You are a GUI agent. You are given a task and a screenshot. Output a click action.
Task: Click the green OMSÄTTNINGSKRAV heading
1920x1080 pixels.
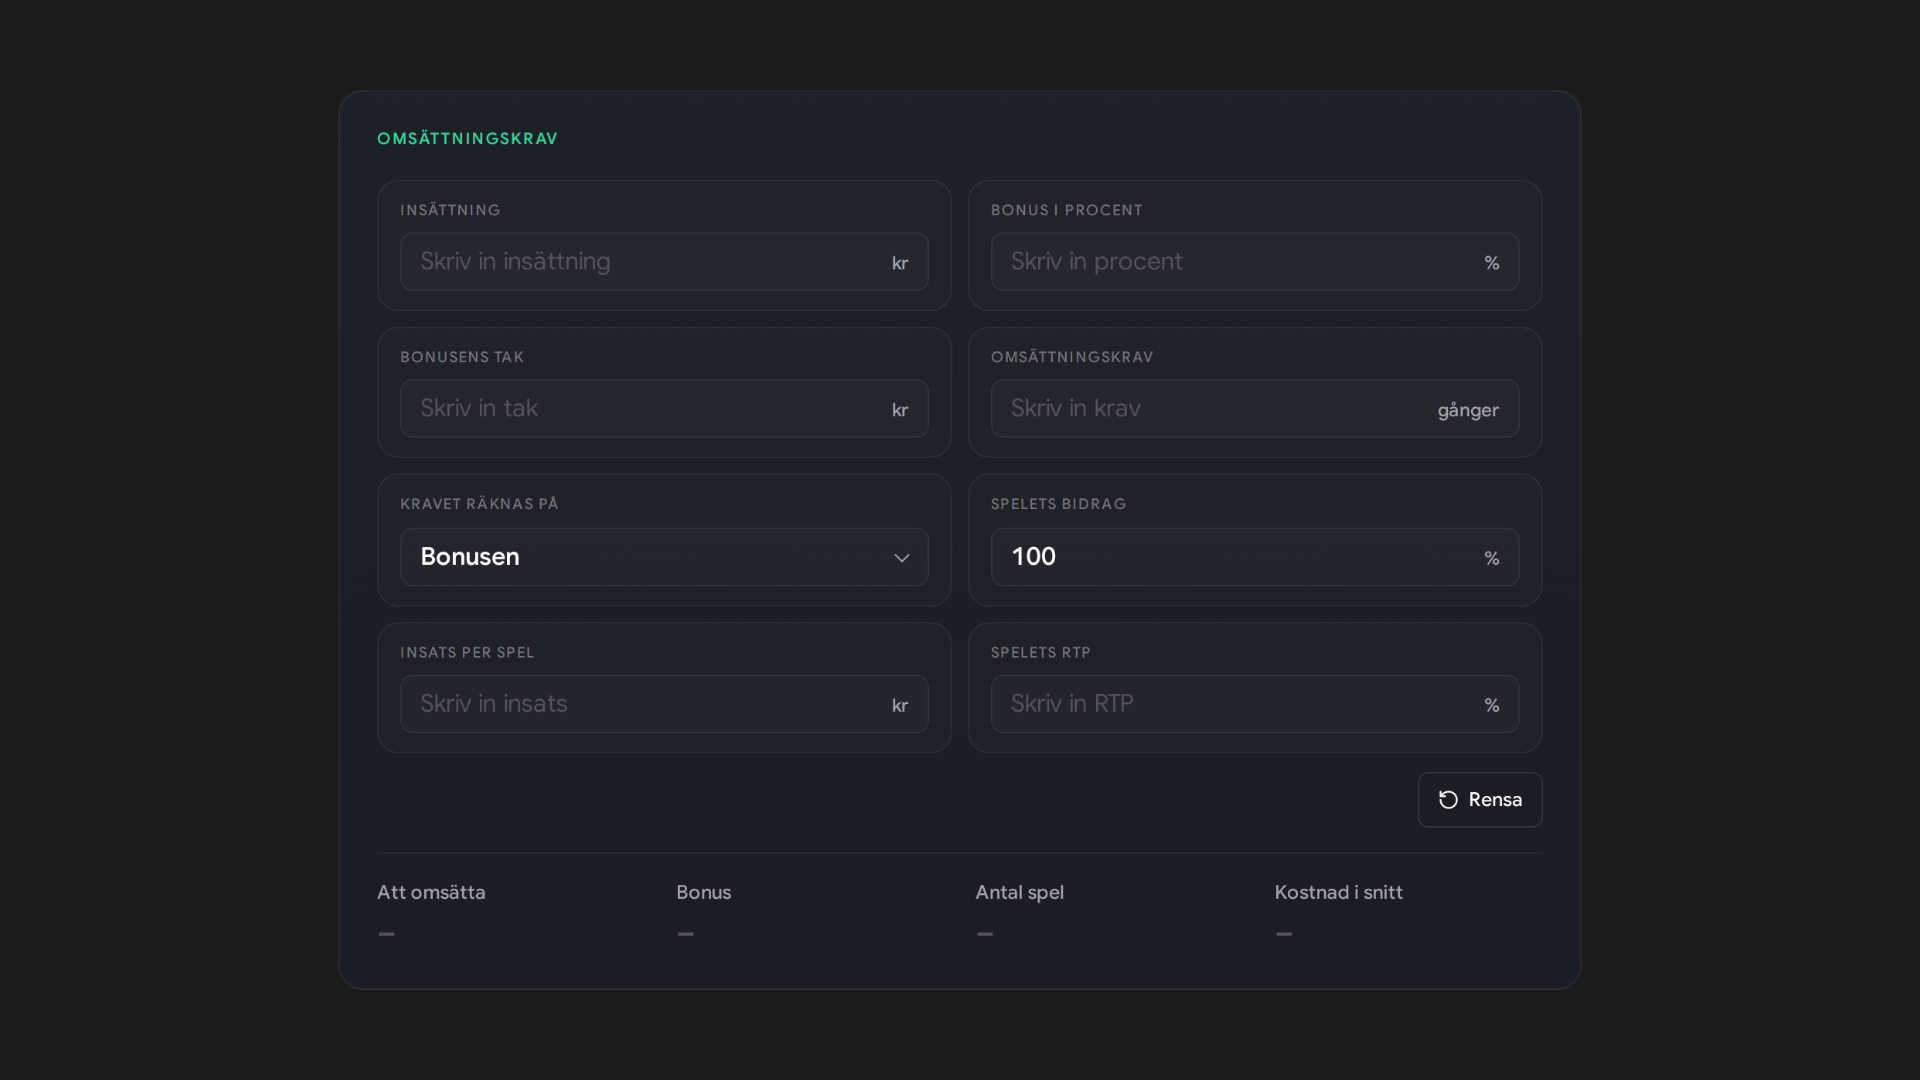467,139
